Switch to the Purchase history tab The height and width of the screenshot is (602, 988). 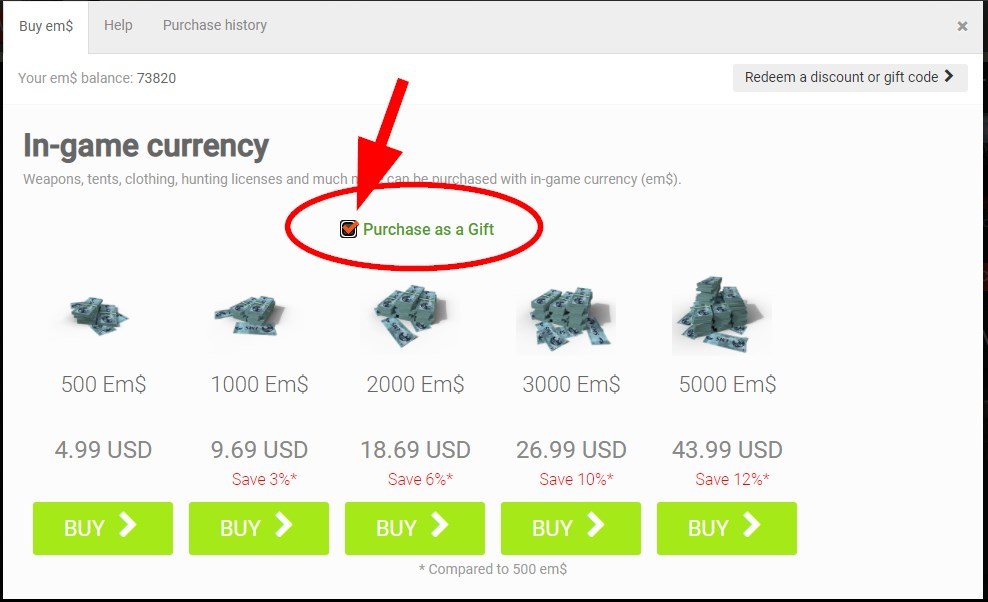[215, 25]
